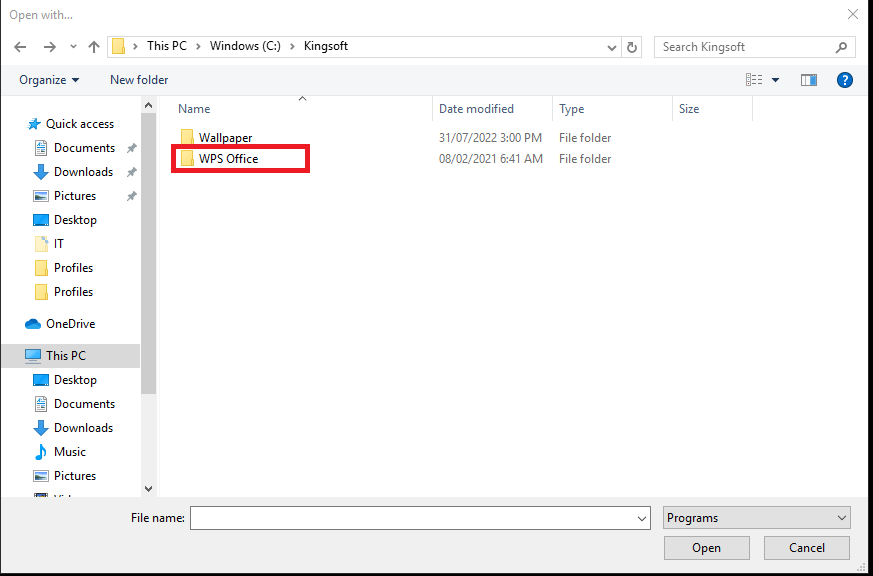This screenshot has height=576, width=873.
Task: Go up one folder level
Action: (x=94, y=47)
